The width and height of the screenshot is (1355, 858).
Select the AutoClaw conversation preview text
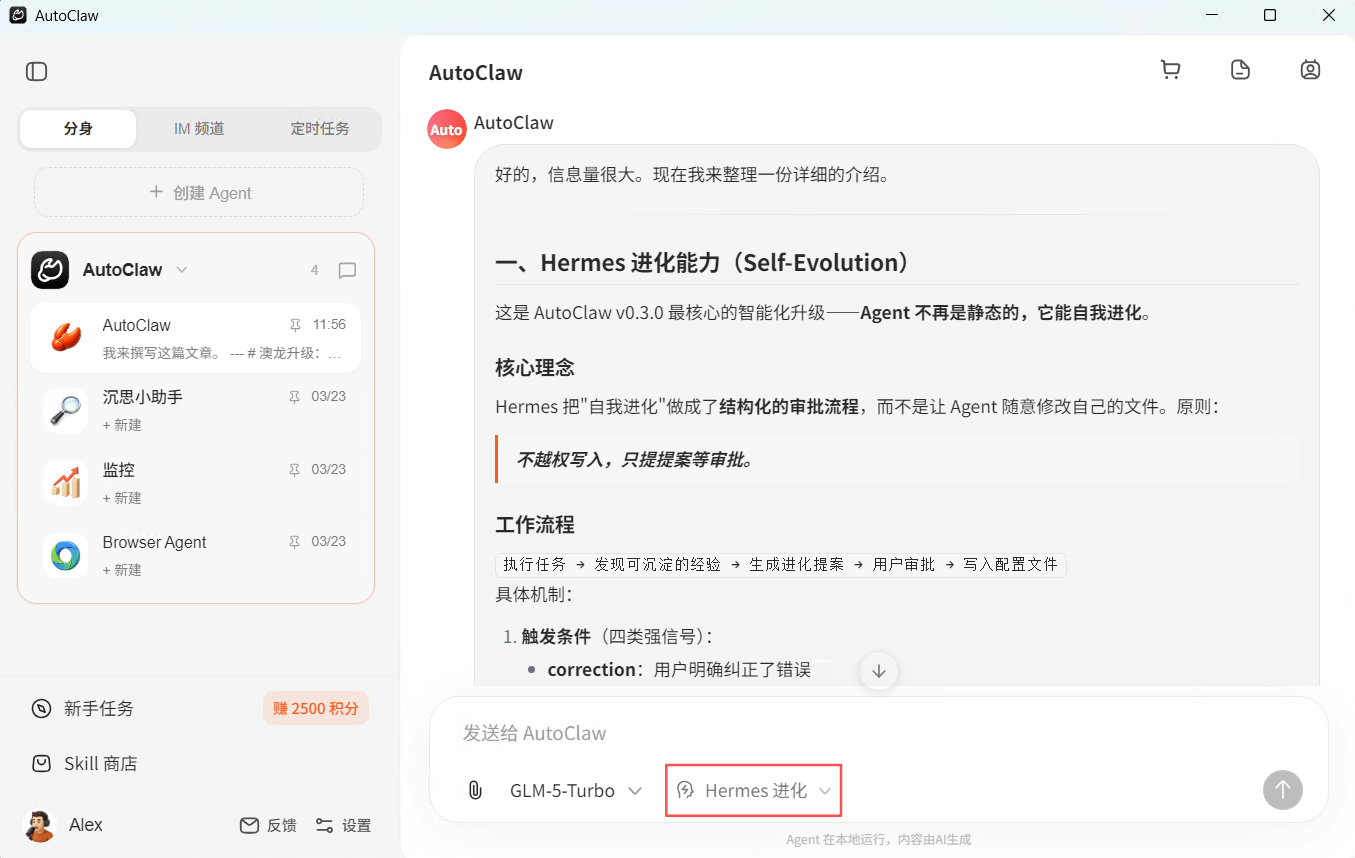click(222, 353)
